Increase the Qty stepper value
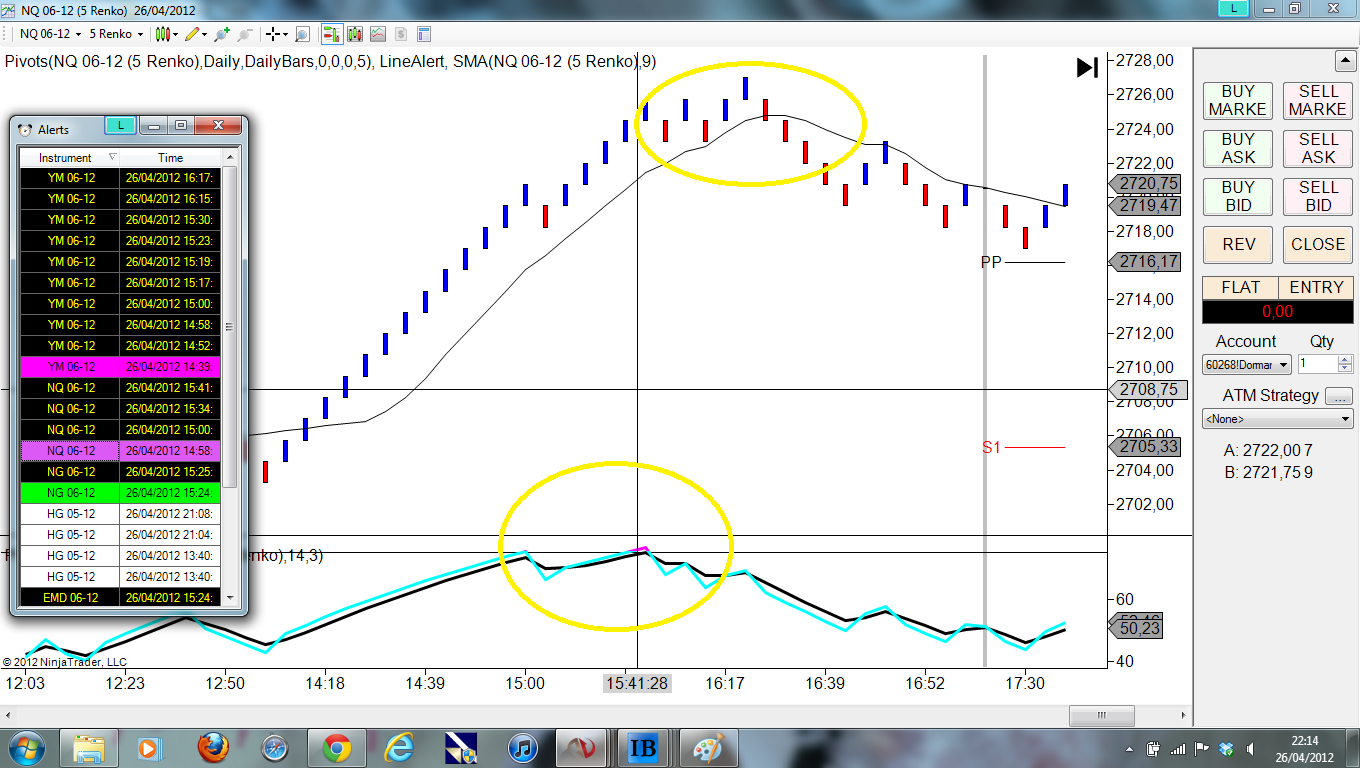The width and height of the screenshot is (1360, 768). coord(1344,360)
